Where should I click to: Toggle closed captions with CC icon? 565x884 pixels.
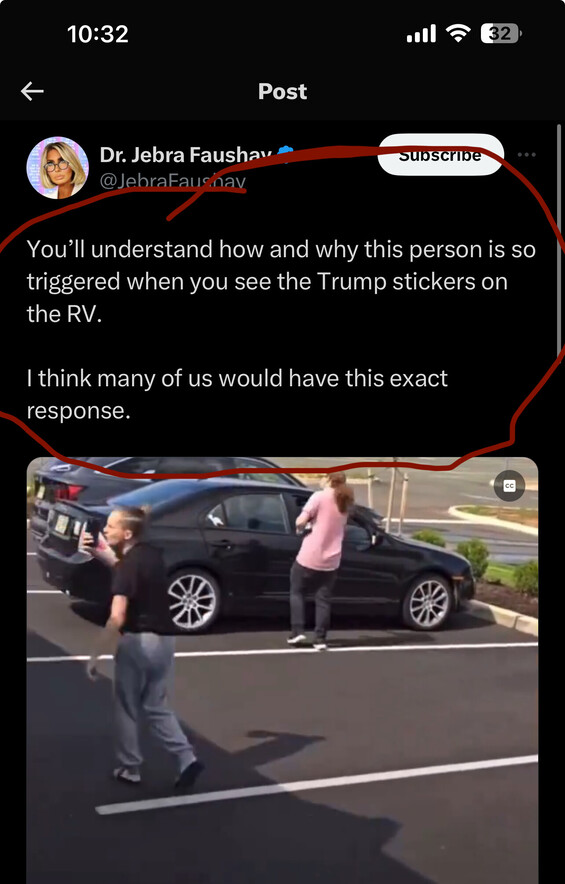click(x=509, y=486)
